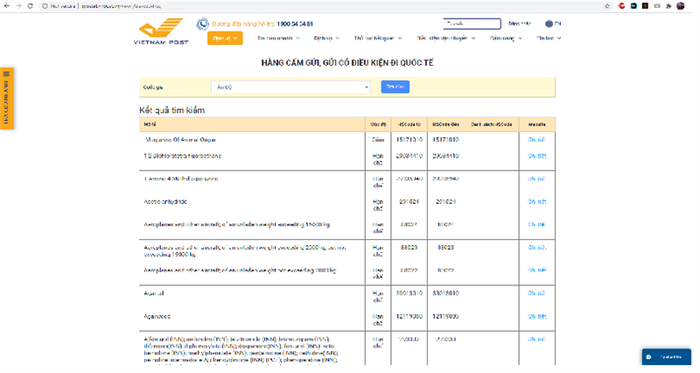Open the country selection dropdown
The height and width of the screenshot is (373, 700).
pyautogui.click(x=291, y=87)
